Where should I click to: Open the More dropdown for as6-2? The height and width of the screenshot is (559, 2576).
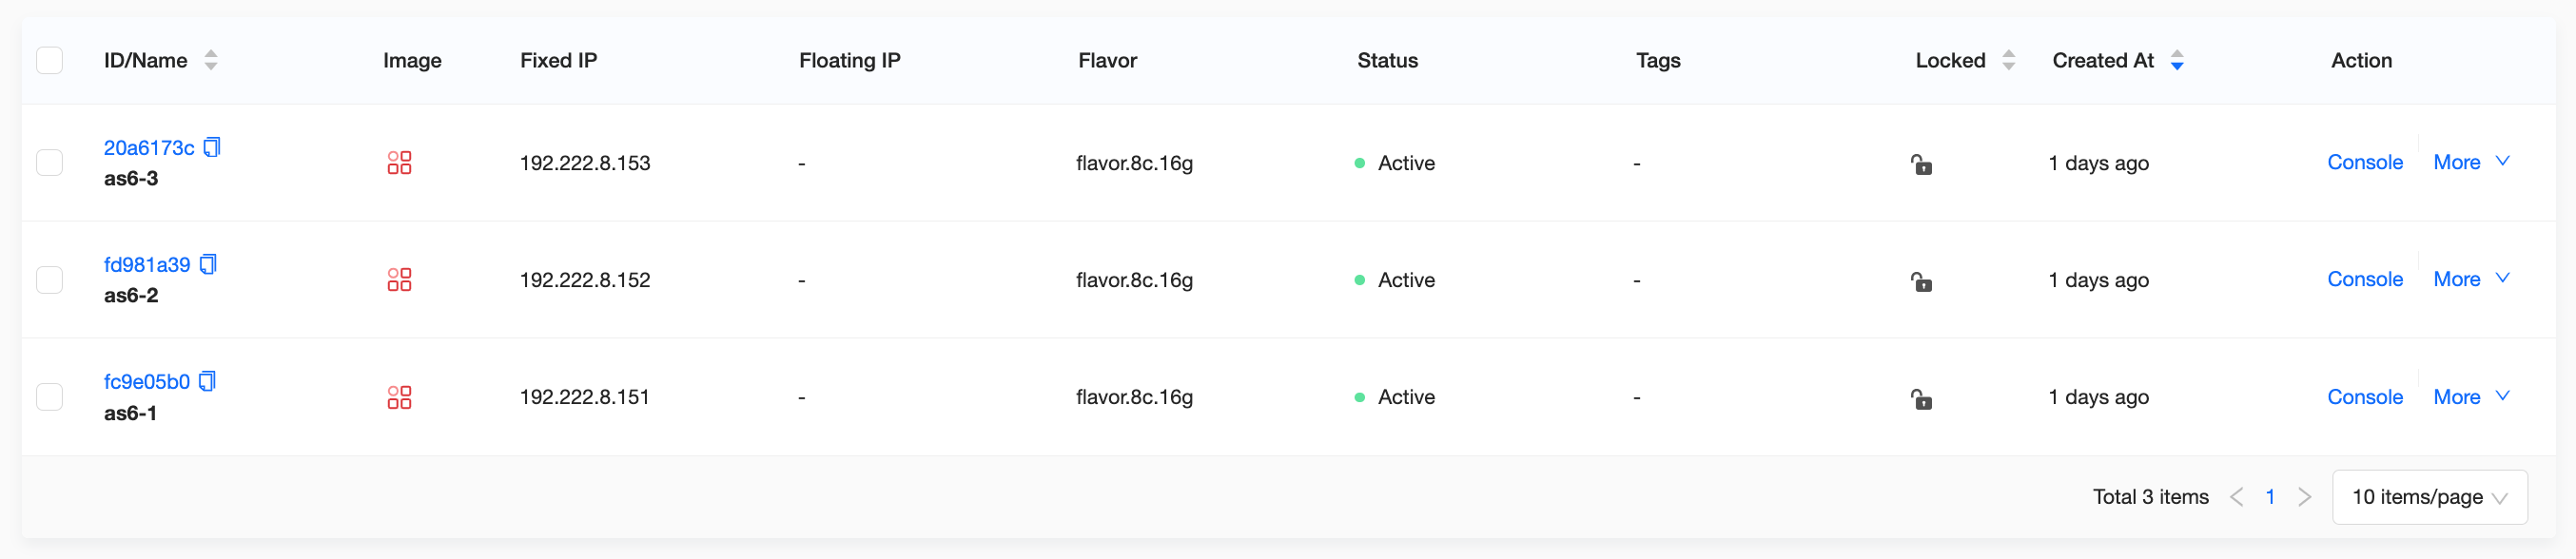click(2470, 279)
